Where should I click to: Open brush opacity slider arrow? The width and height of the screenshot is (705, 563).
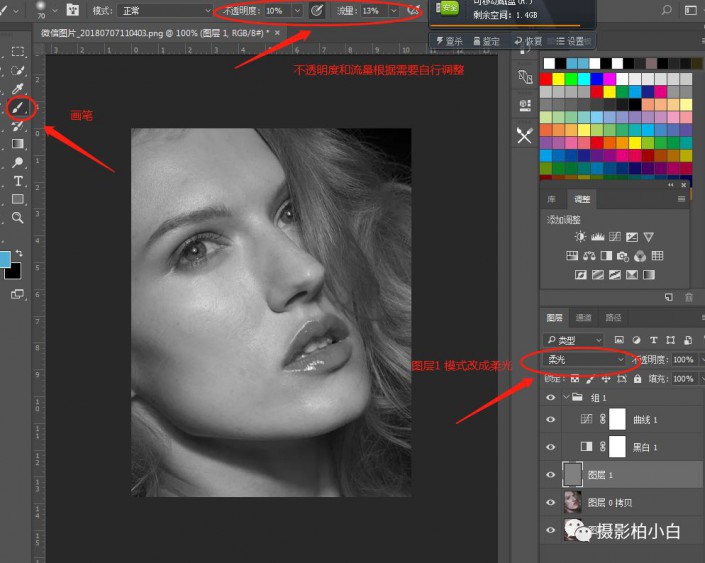pos(297,10)
